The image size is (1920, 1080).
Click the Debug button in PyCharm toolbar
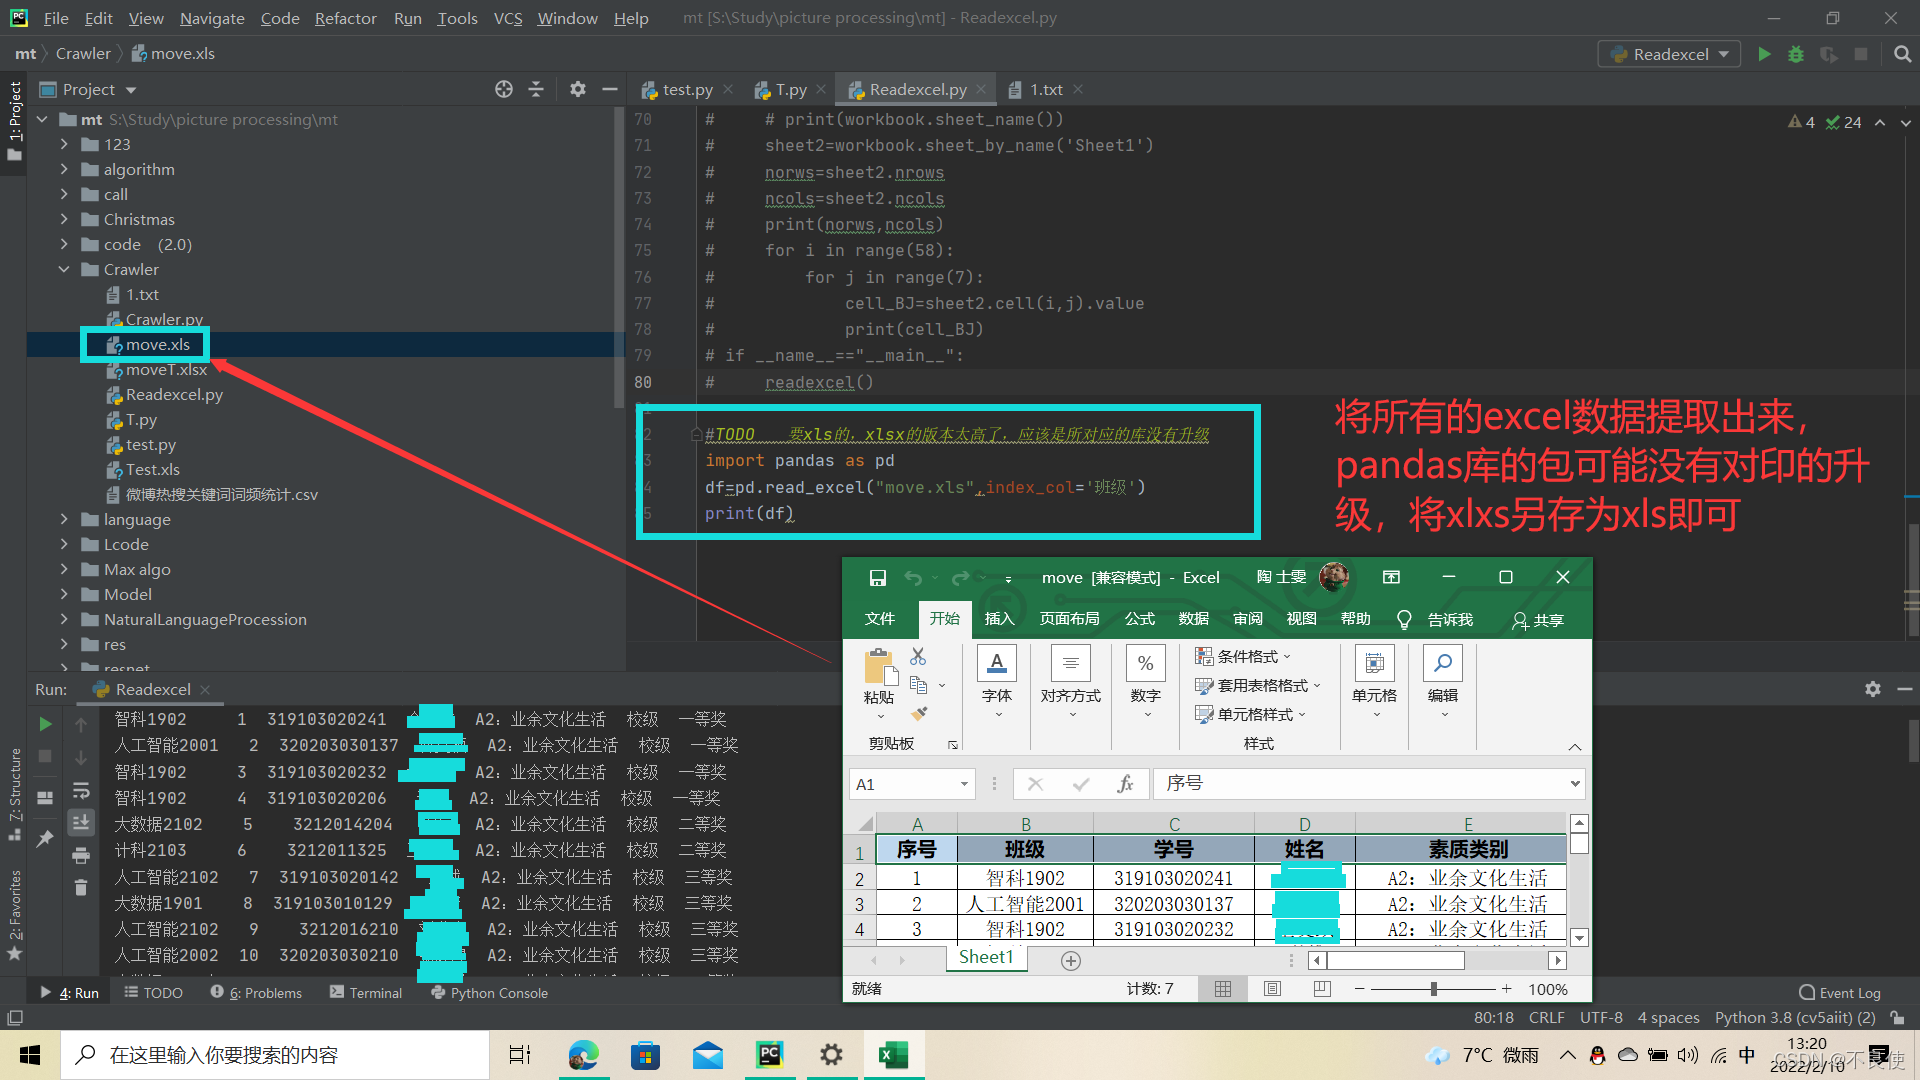1797,54
